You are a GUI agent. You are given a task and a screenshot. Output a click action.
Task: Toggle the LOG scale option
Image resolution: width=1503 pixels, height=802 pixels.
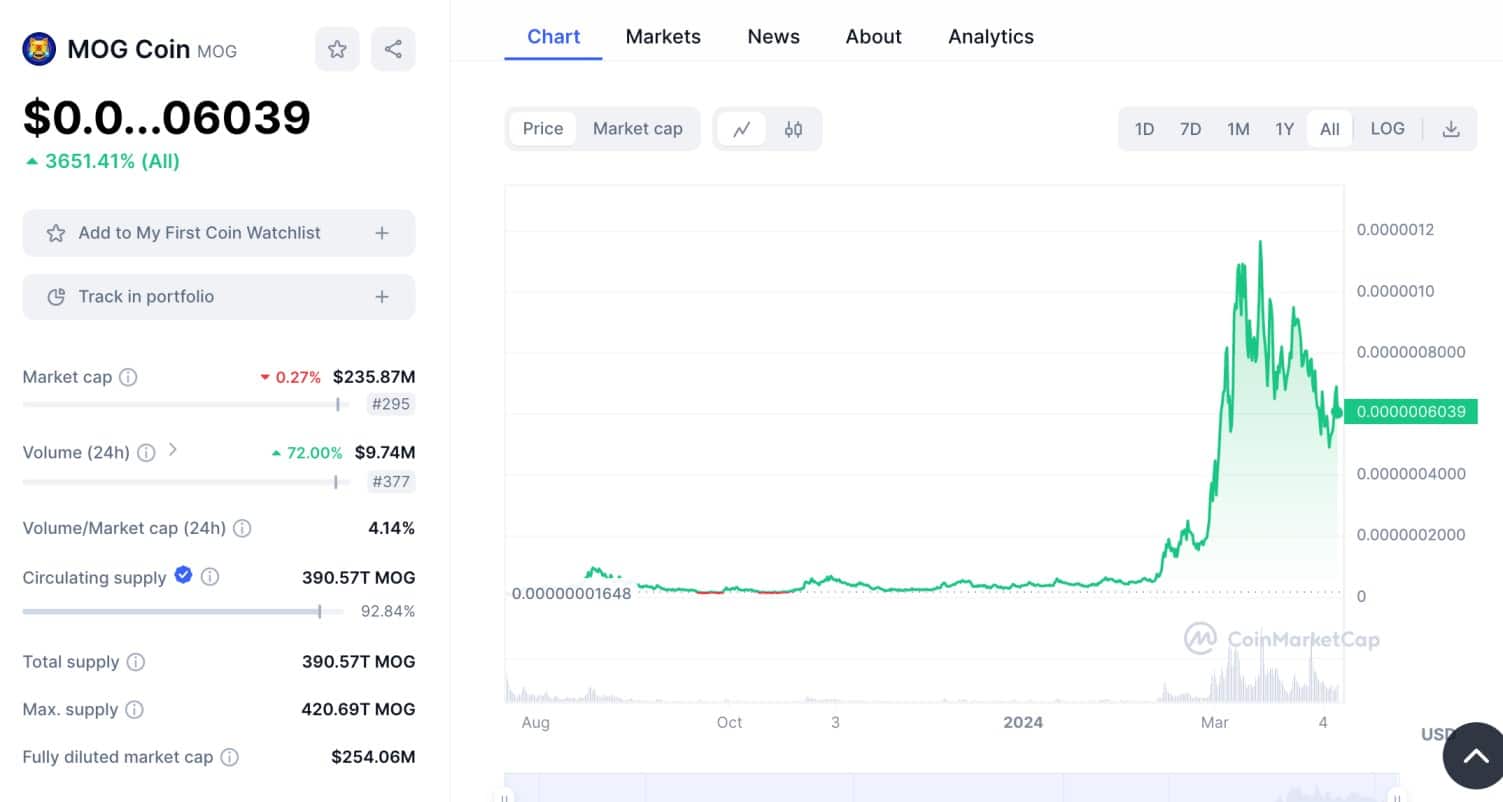coord(1387,129)
